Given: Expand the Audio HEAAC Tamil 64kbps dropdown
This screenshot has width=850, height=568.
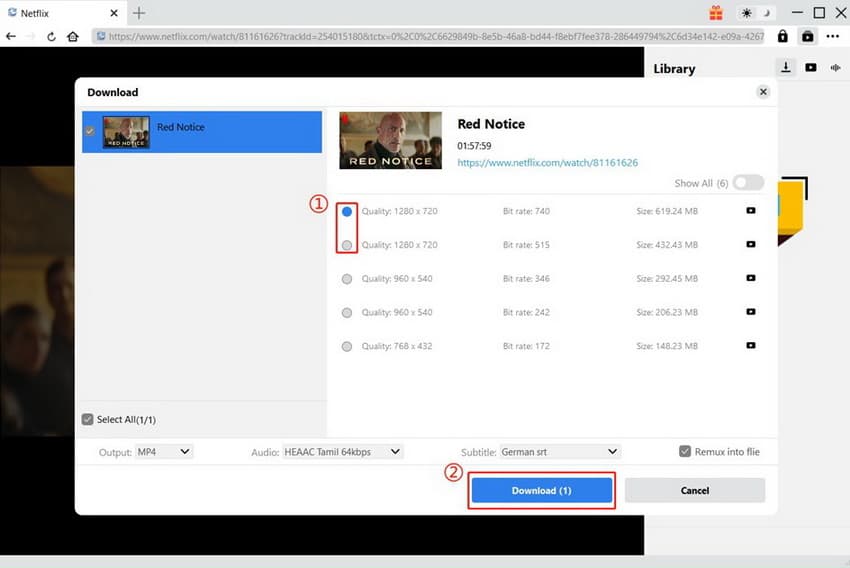Looking at the screenshot, I should click(x=342, y=452).
